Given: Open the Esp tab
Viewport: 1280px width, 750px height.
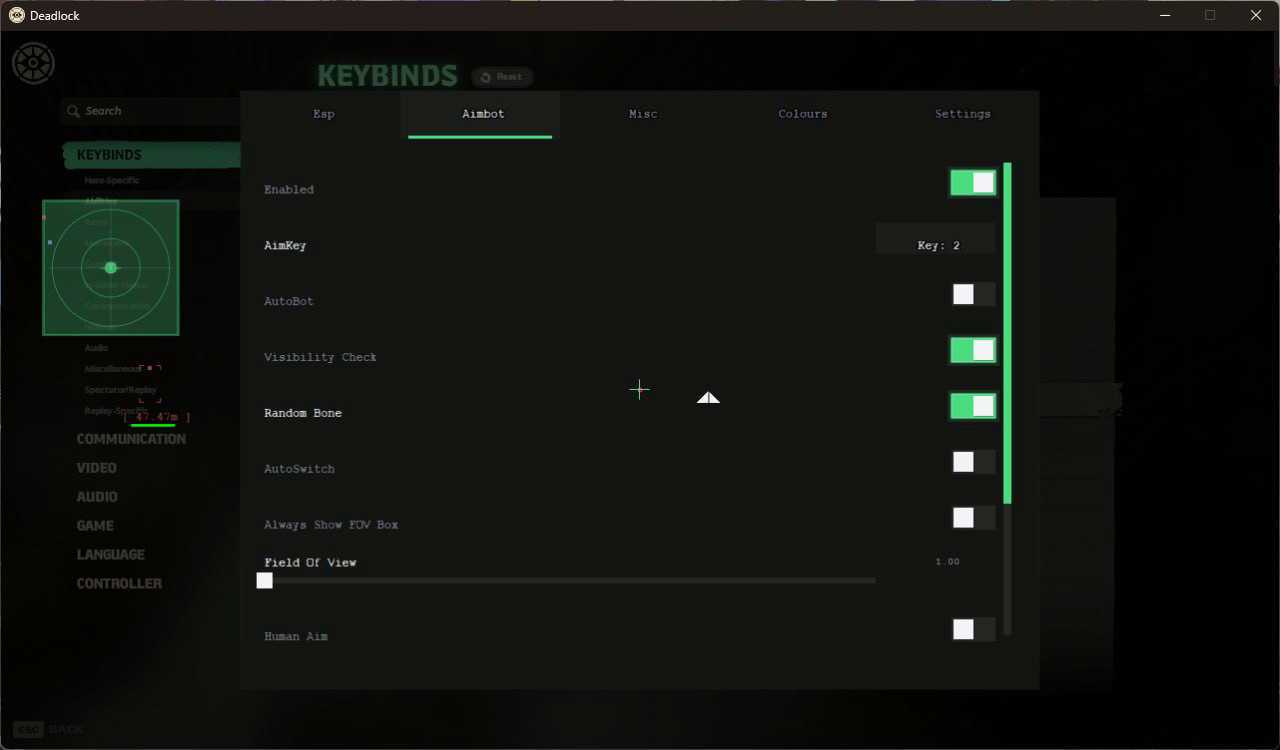Looking at the screenshot, I should pyautogui.click(x=324, y=114).
